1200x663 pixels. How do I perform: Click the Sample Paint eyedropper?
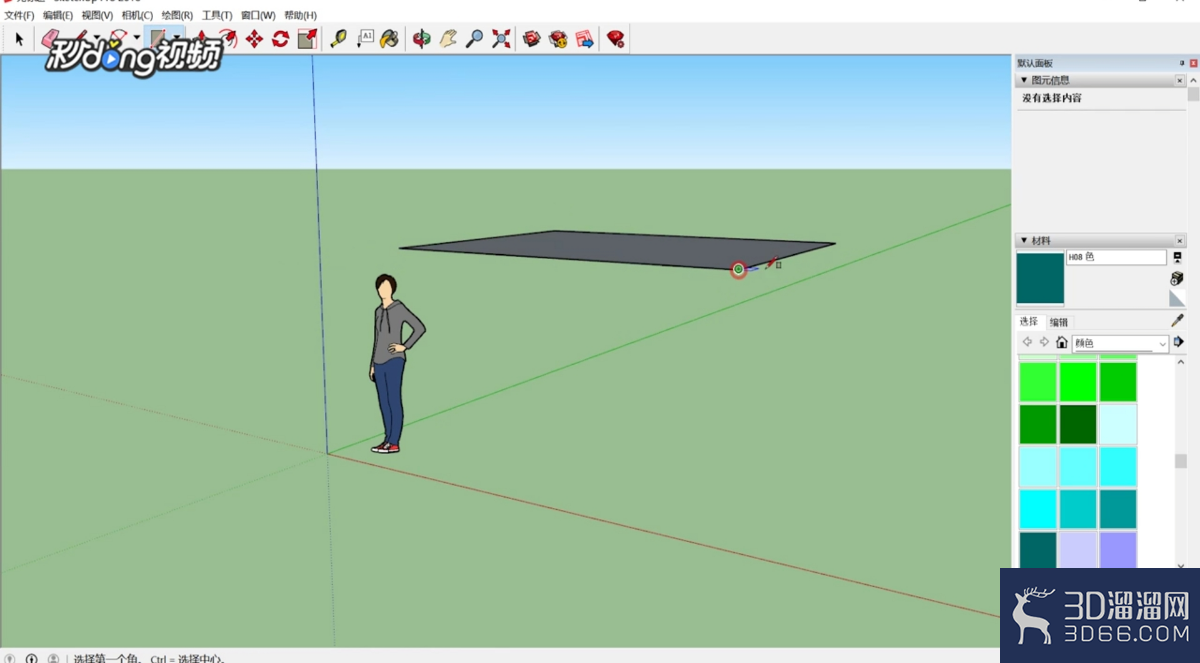coord(1178,320)
